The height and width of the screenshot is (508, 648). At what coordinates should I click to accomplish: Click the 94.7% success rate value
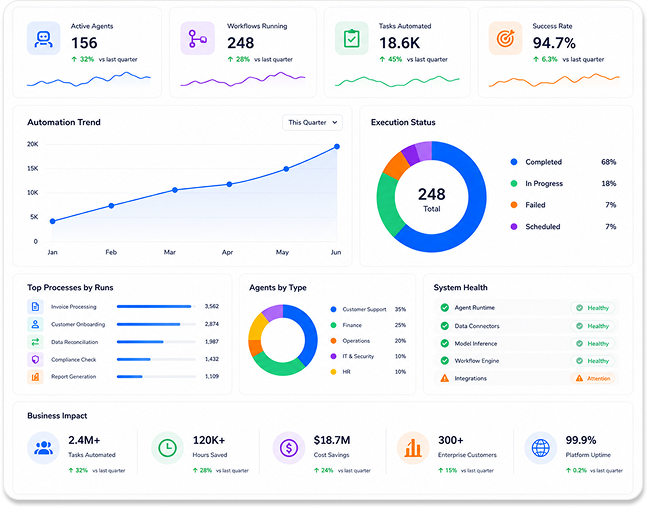tap(554, 43)
